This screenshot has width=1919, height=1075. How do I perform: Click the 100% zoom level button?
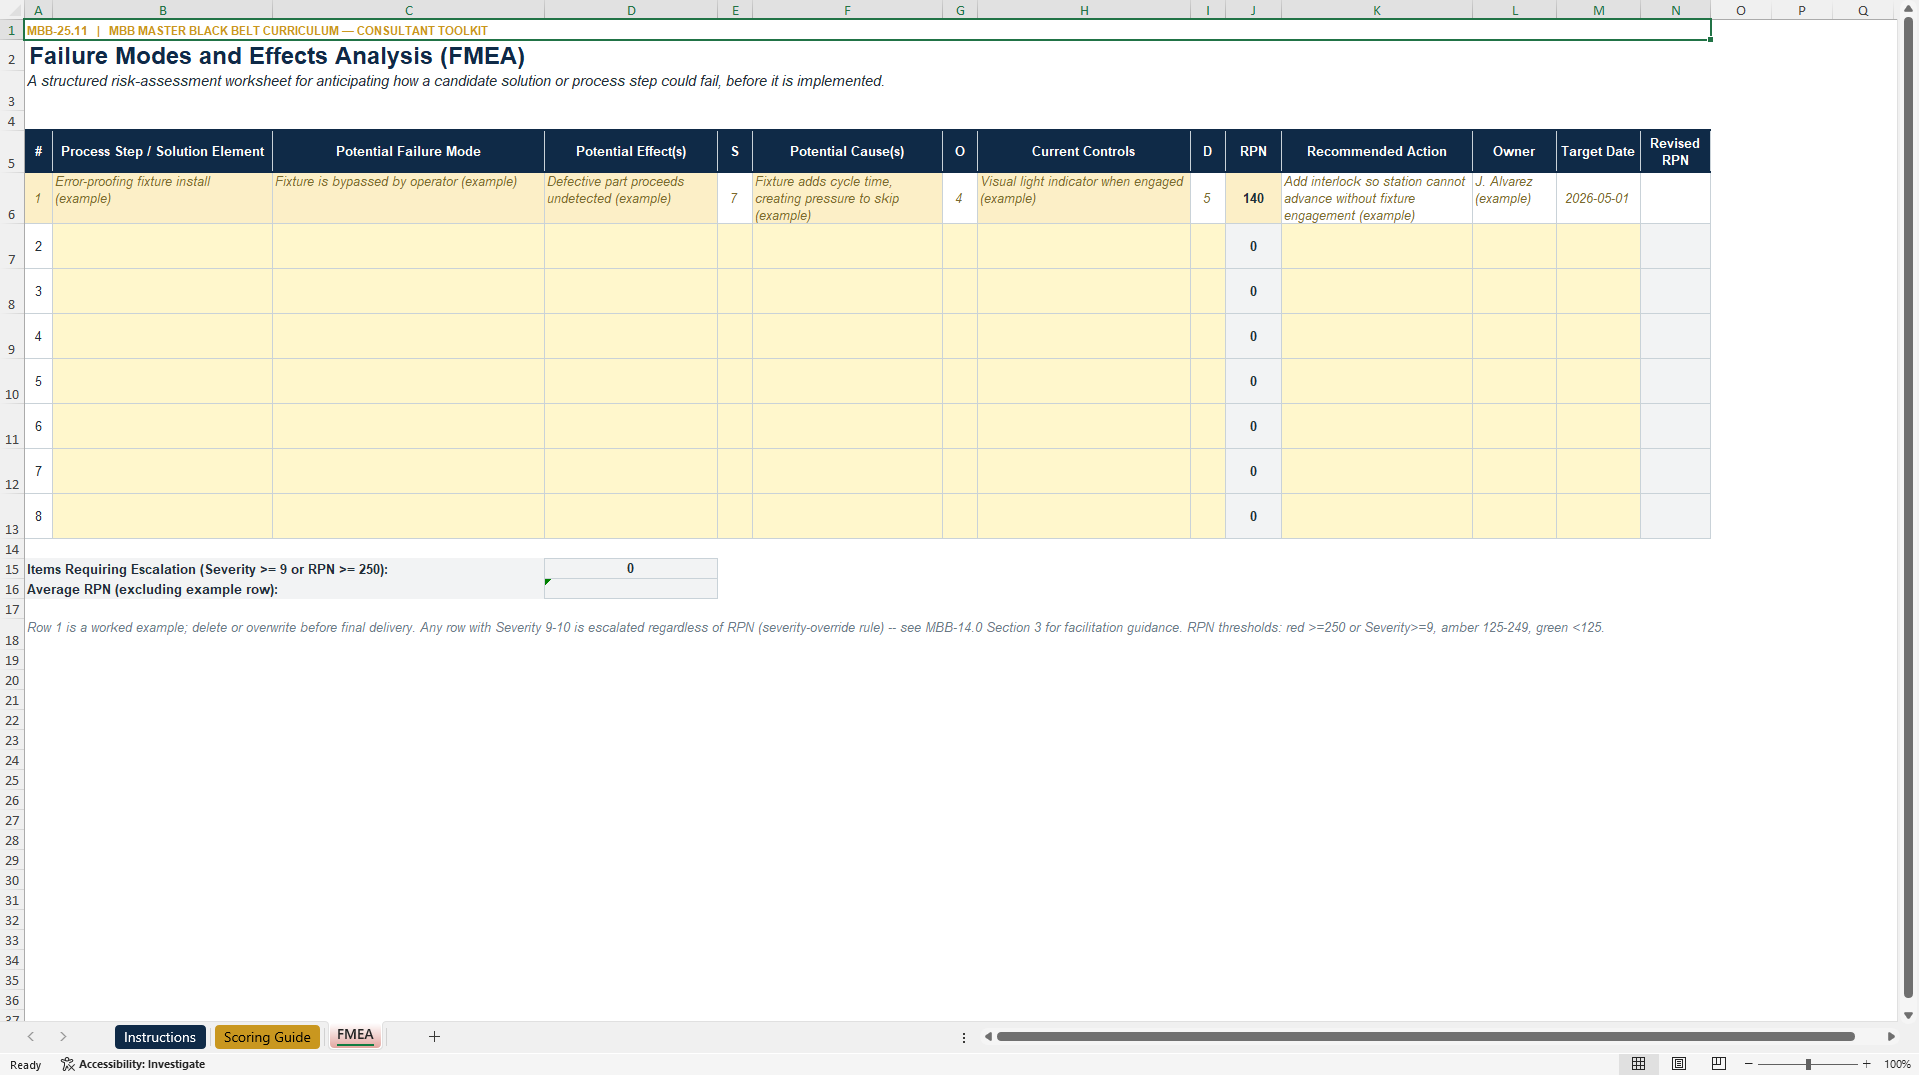[x=1897, y=1064]
